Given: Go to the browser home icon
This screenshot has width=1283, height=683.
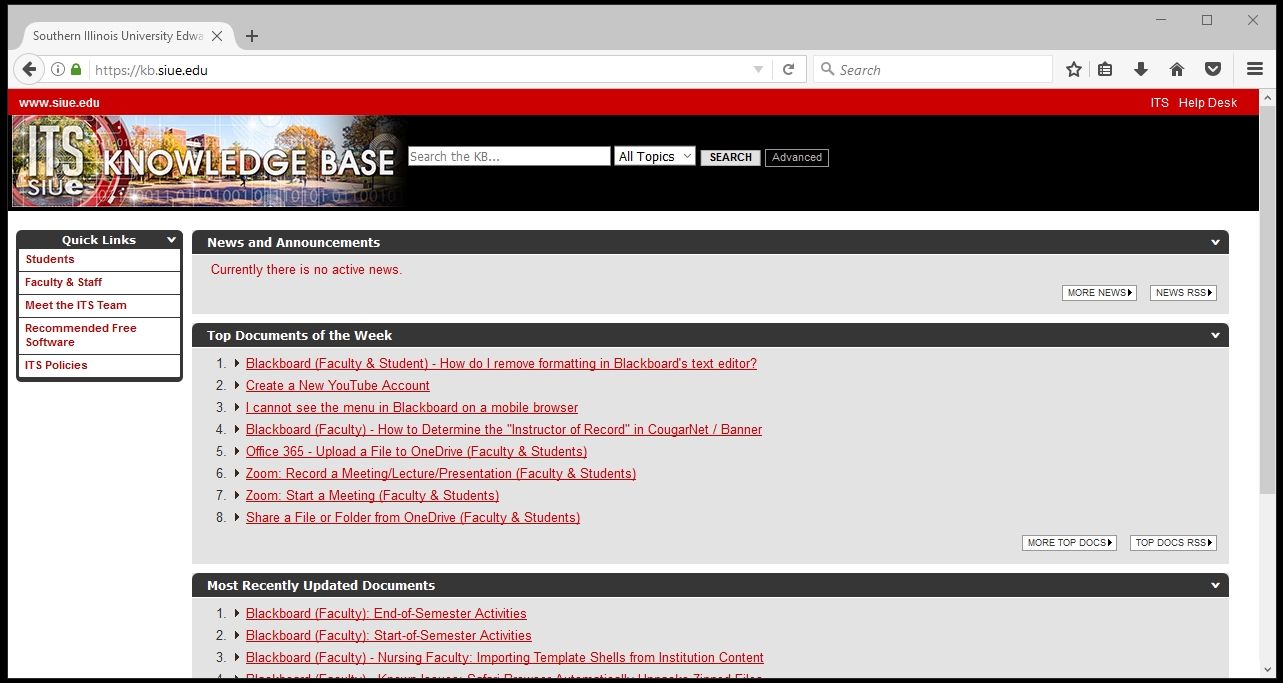Looking at the screenshot, I should click(x=1177, y=69).
